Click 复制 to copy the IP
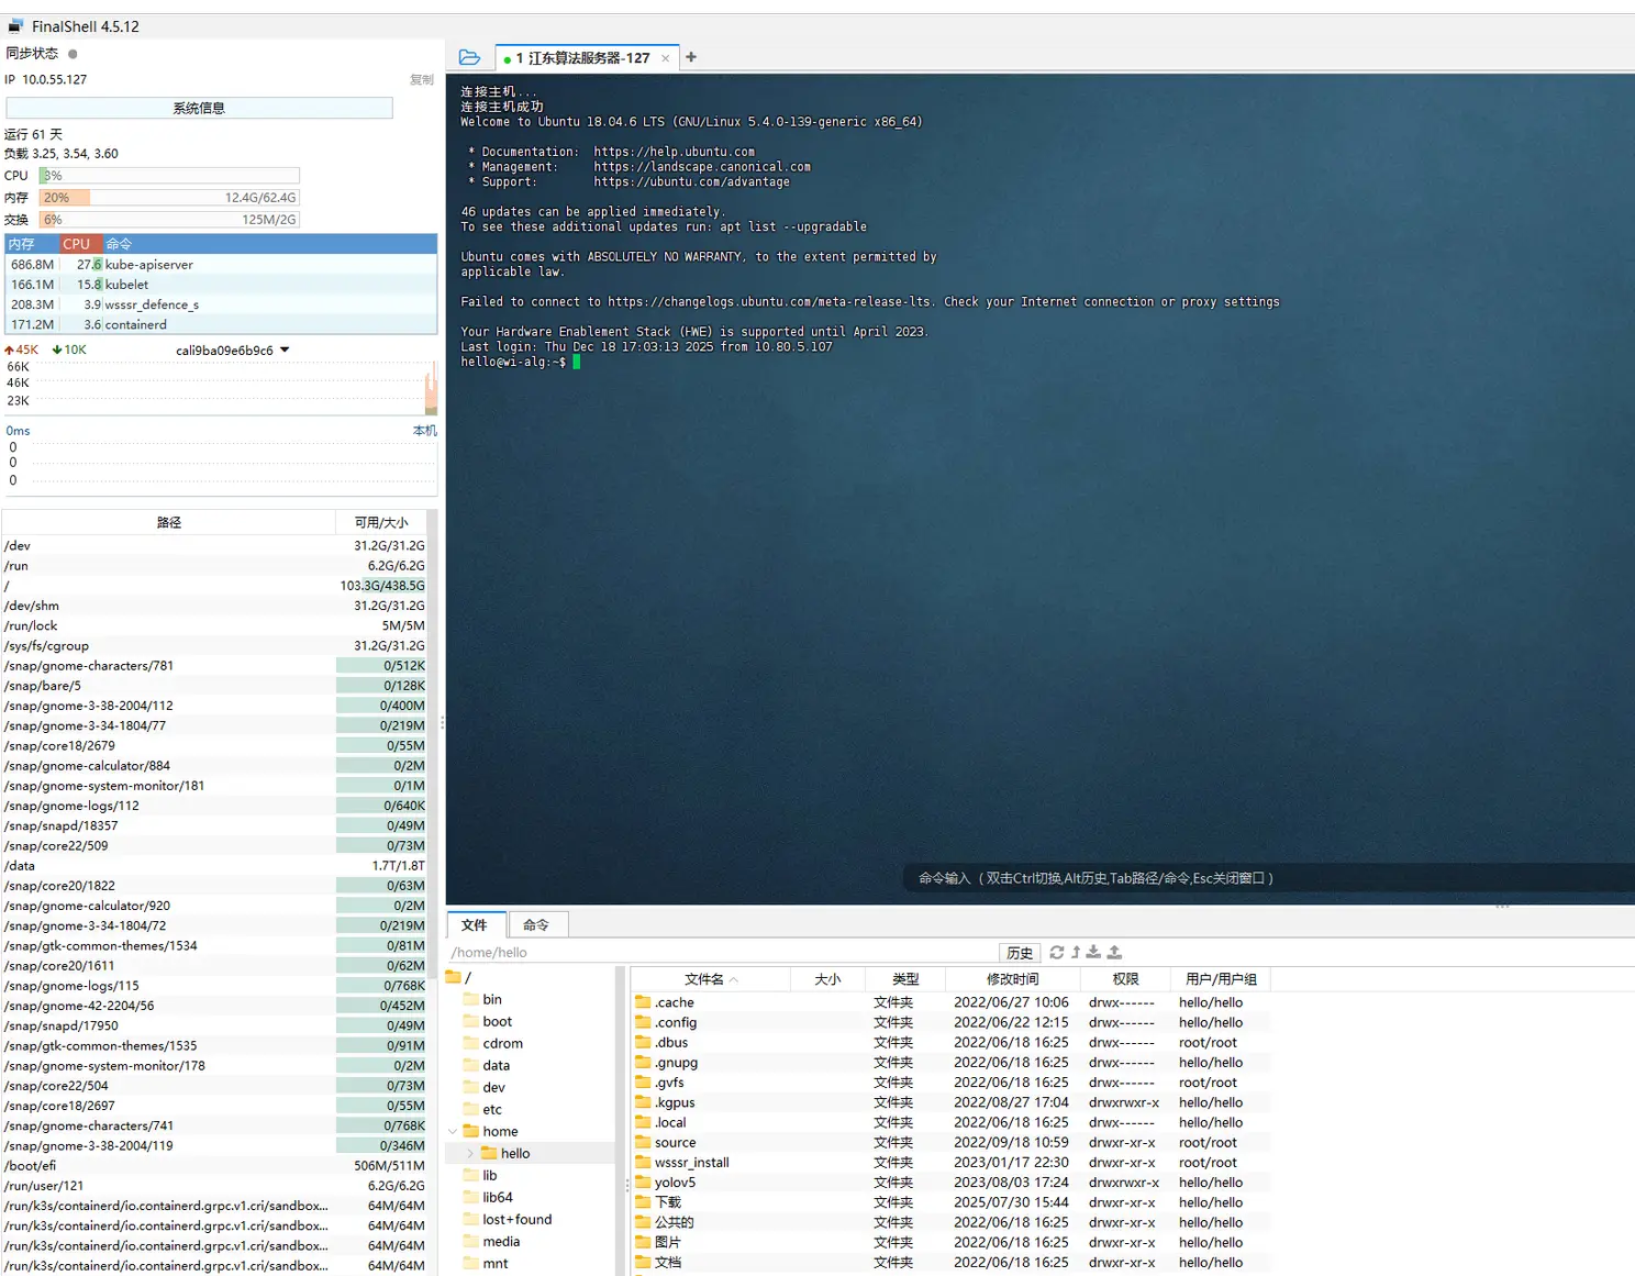This screenshot has height=1276, width=1635. [421, 80]
